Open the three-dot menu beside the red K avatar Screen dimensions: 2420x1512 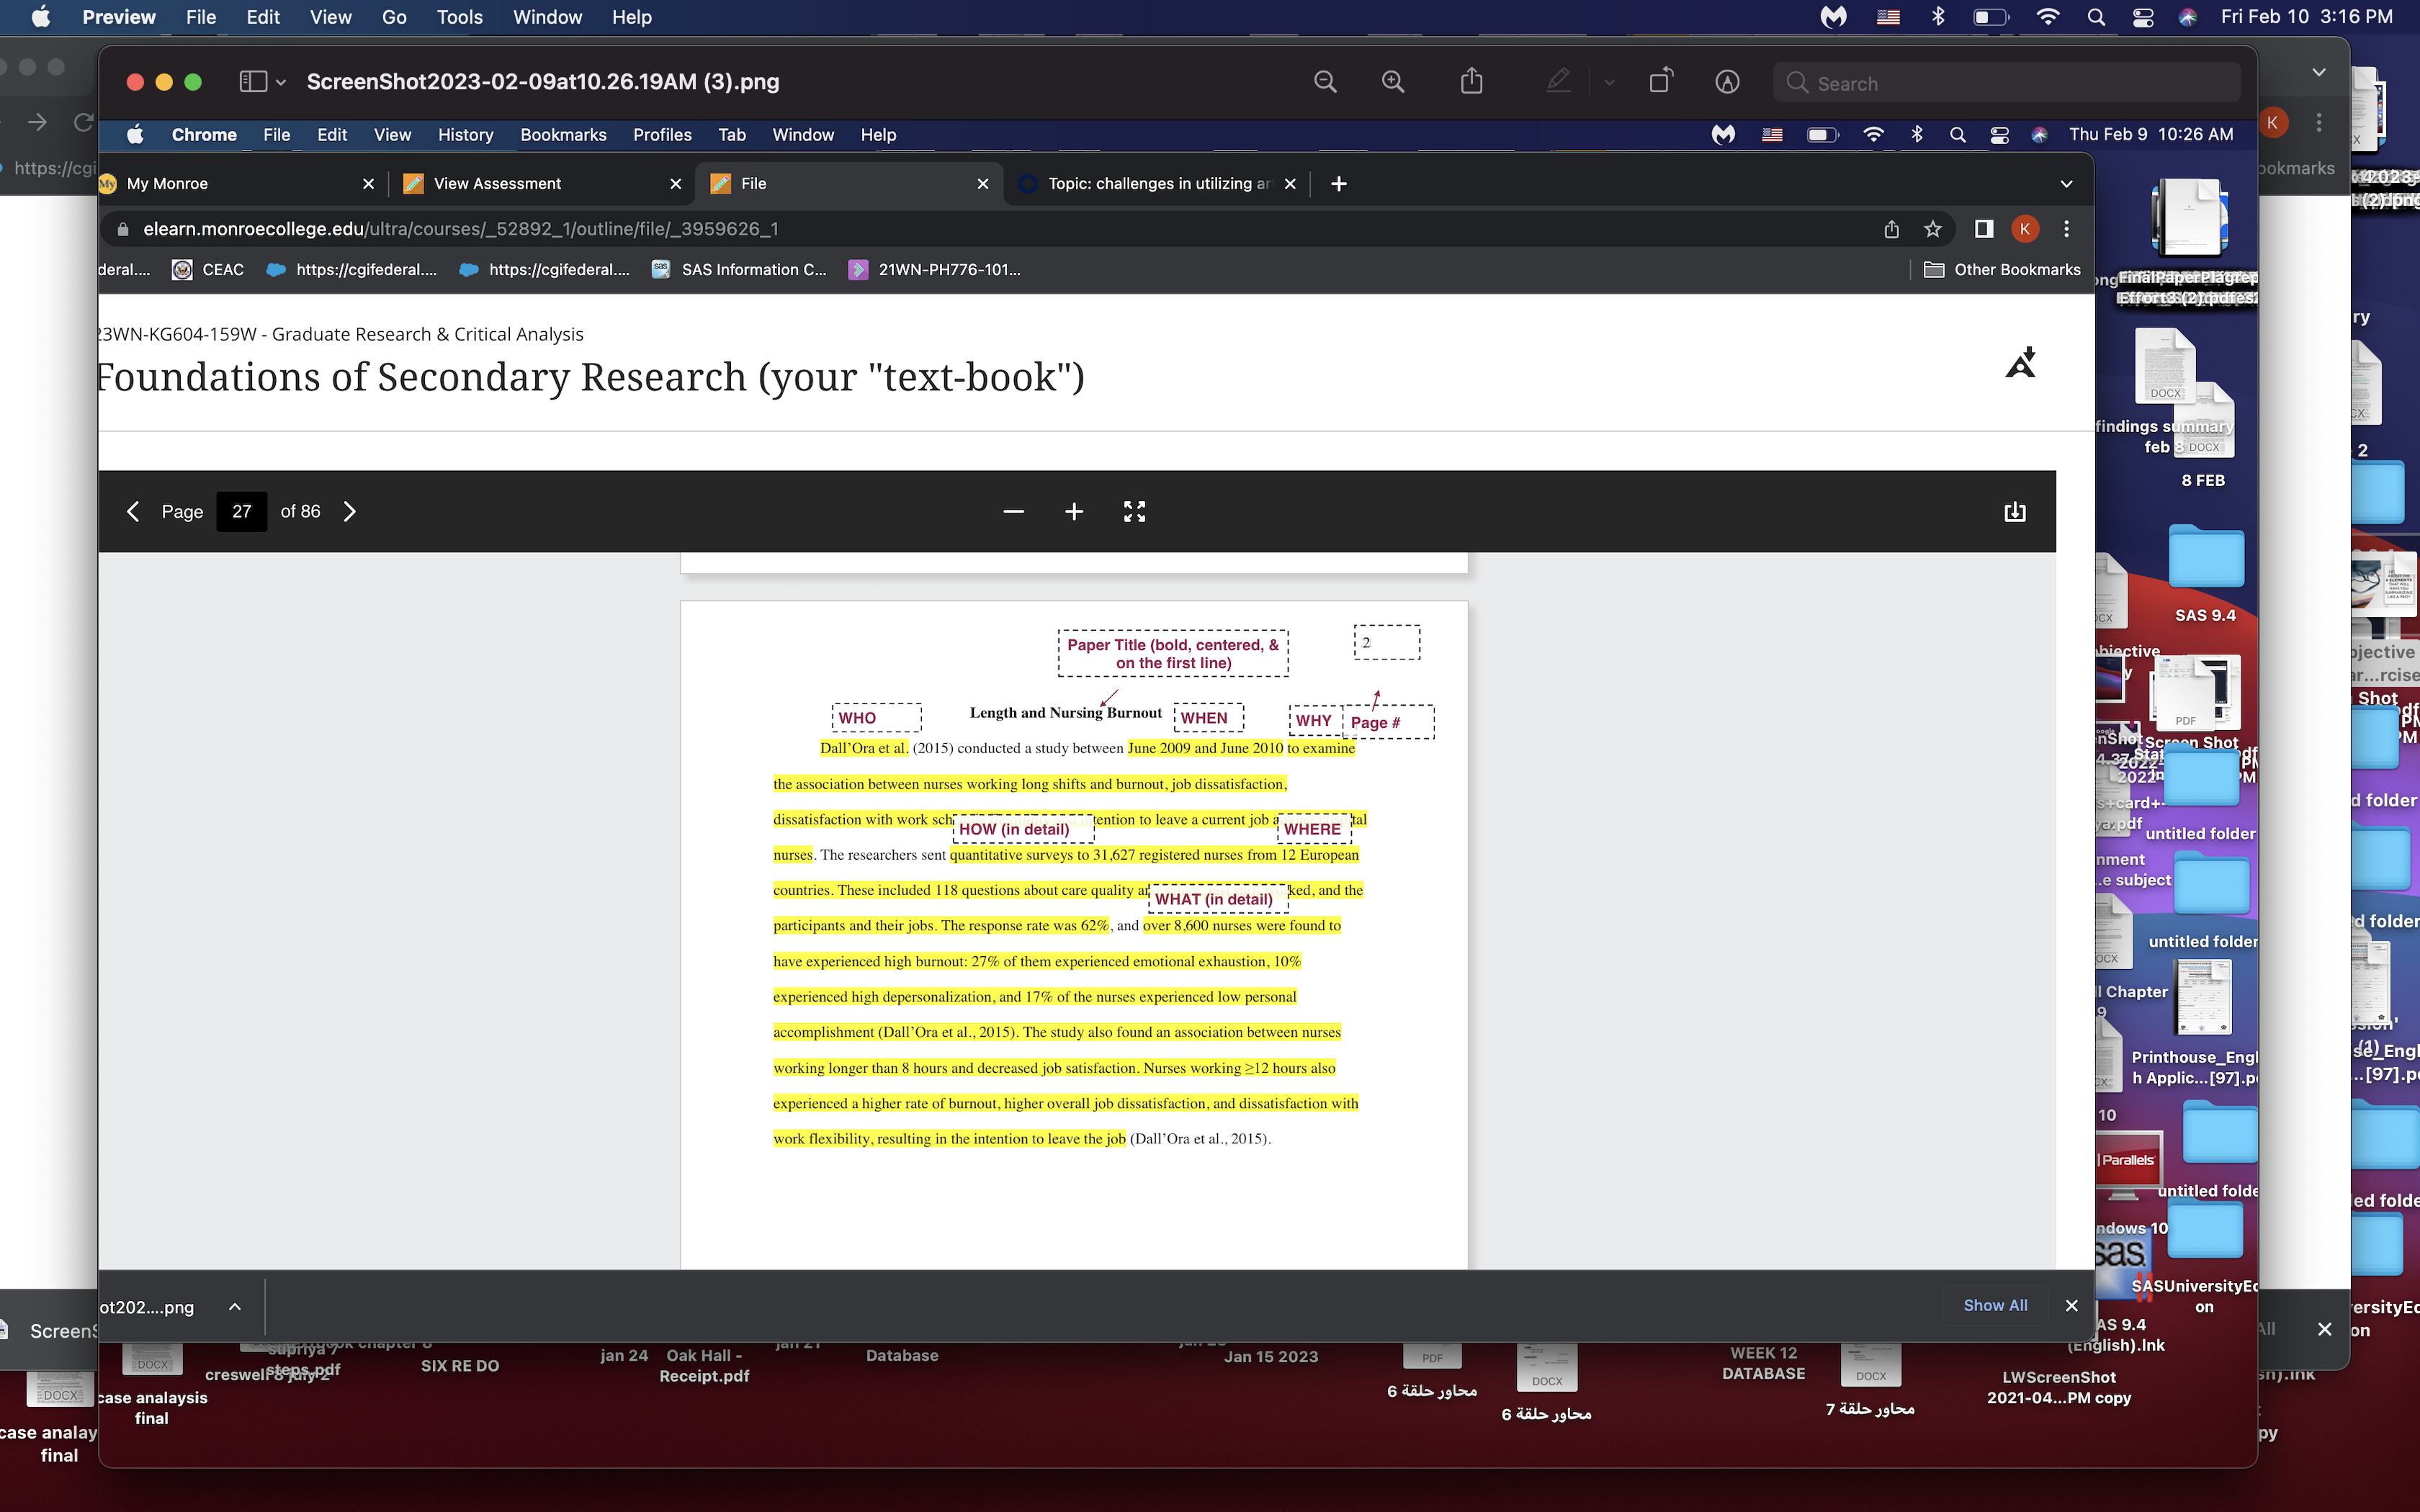[2067, 229]
